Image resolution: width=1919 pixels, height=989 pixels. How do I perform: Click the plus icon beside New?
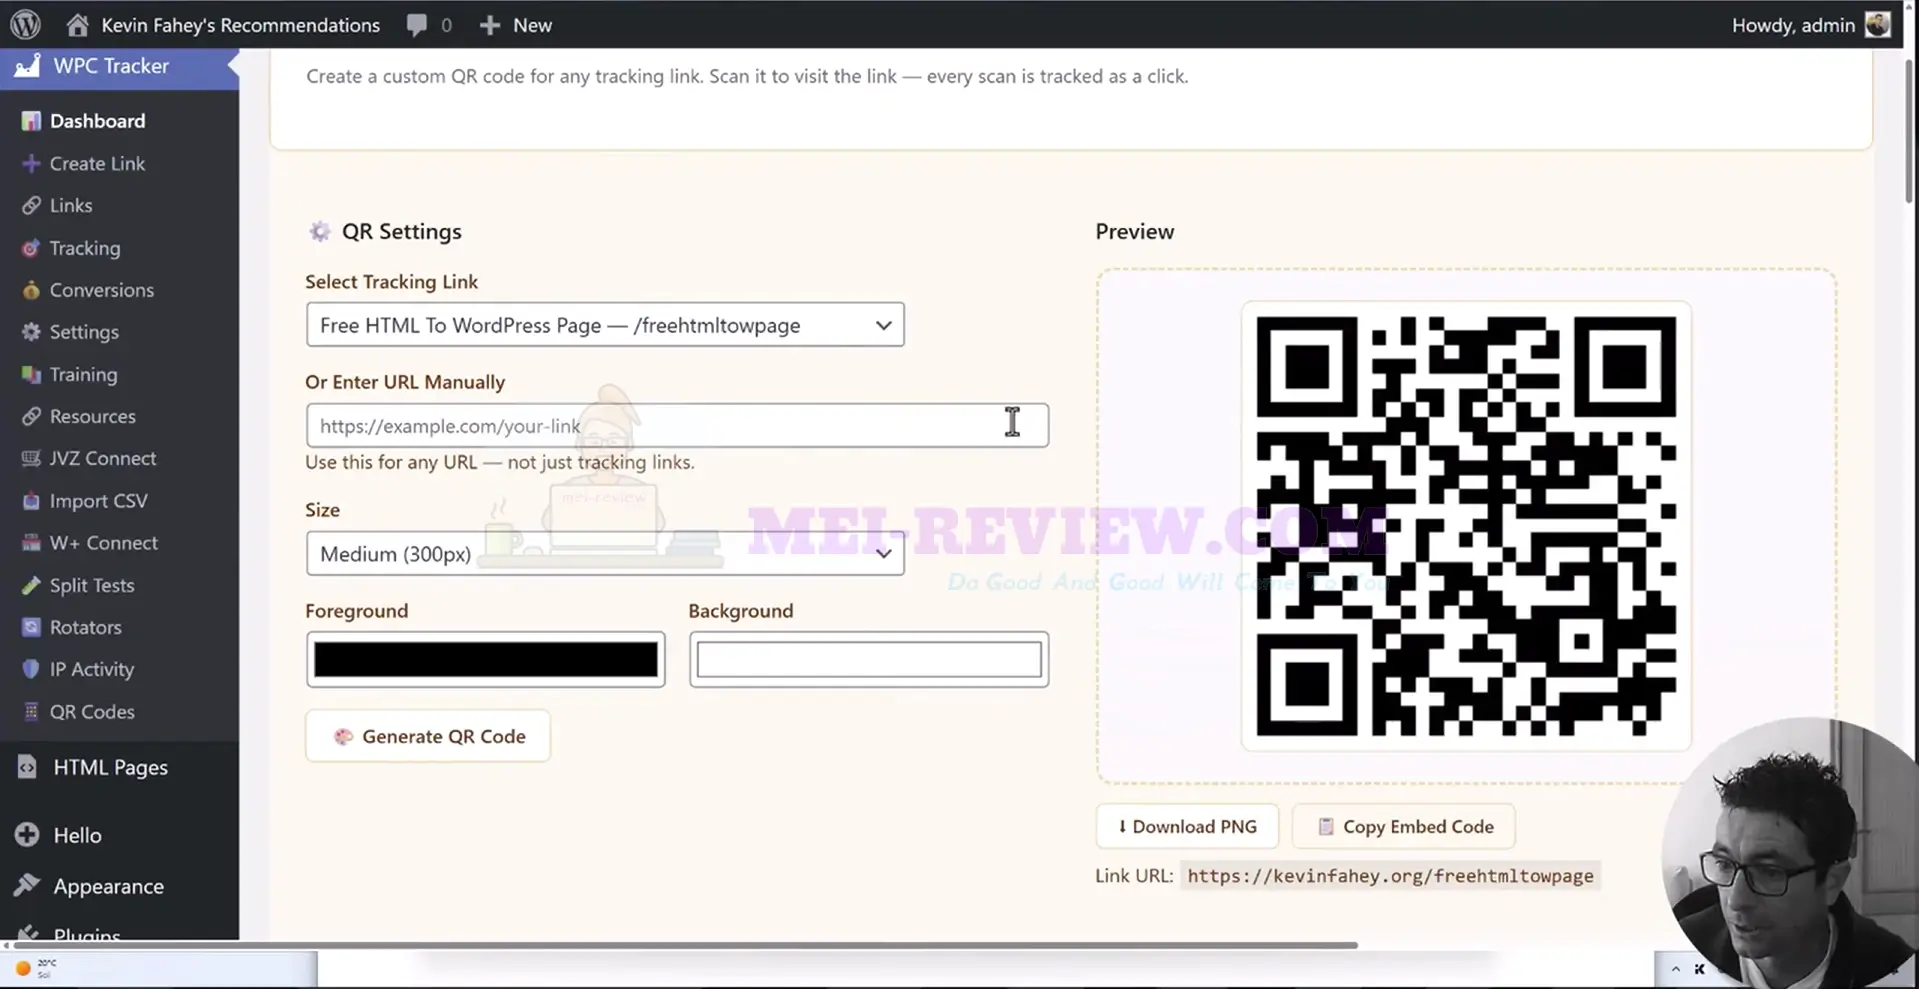pos(489,25)
